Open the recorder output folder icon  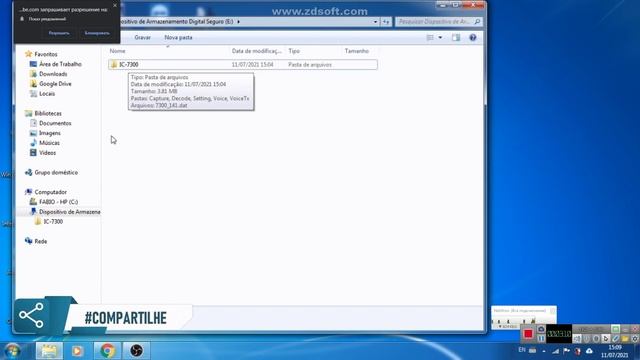tap(625, 338)
